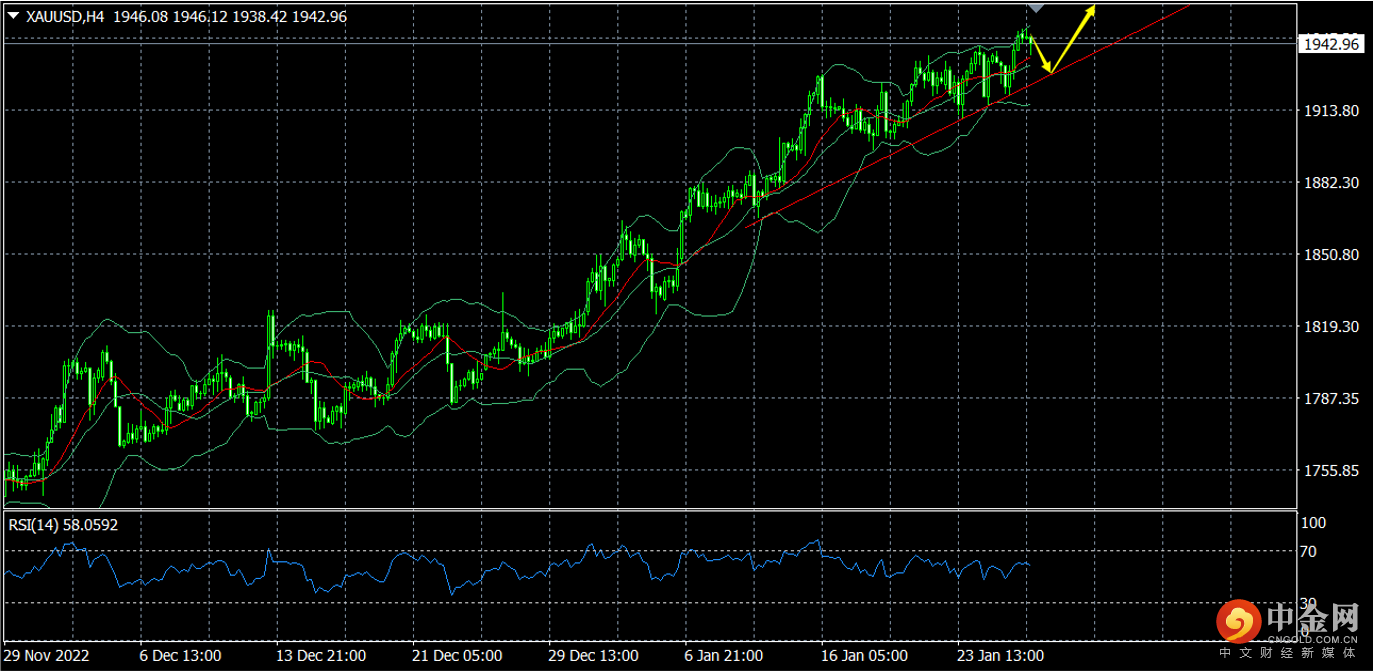Select the red ascending trendline

900,146
